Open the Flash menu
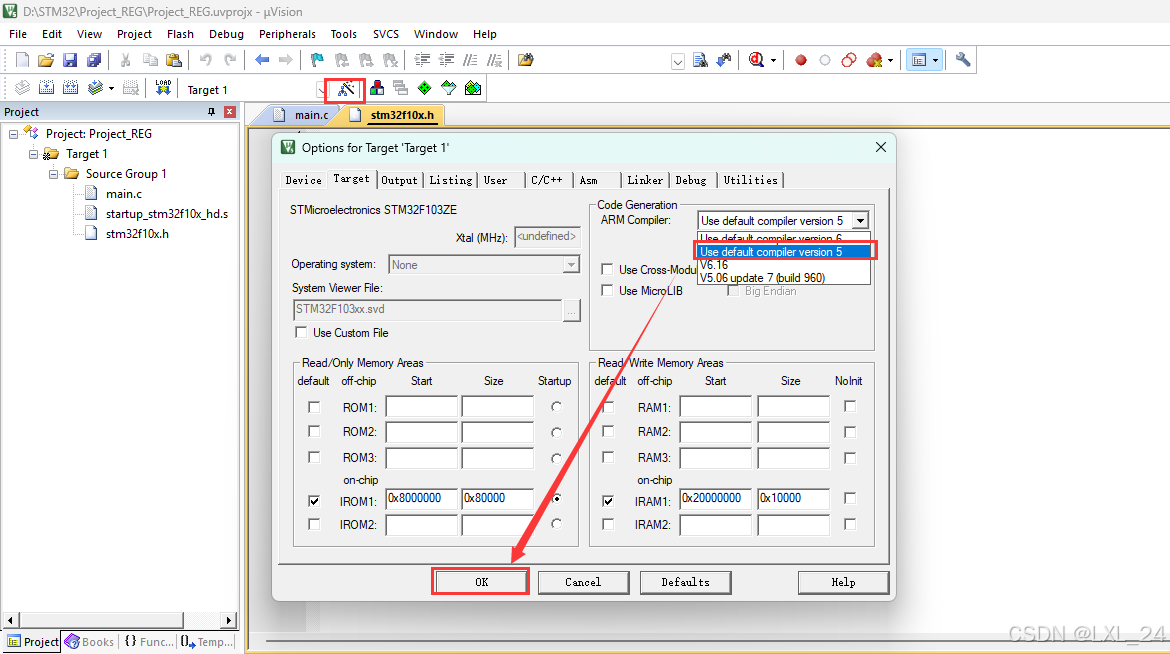Image resolution: width=1170 pixels, height=654 pixels. [x=180, y=34]
